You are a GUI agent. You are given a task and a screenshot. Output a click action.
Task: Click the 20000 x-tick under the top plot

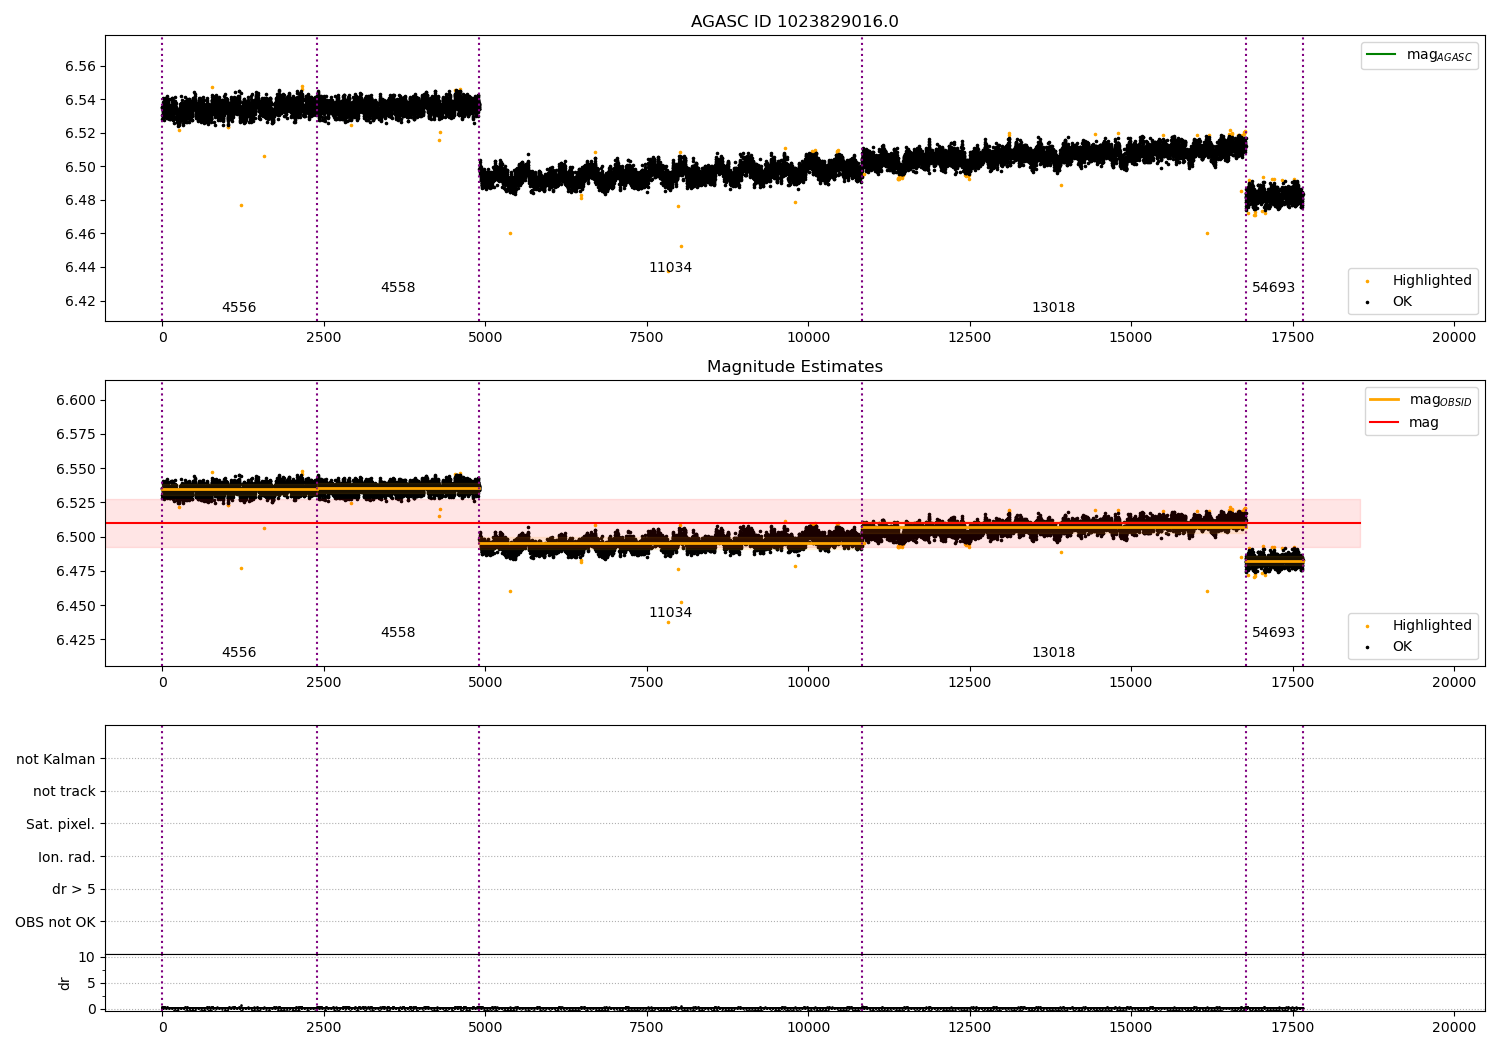pos(1453,338)
